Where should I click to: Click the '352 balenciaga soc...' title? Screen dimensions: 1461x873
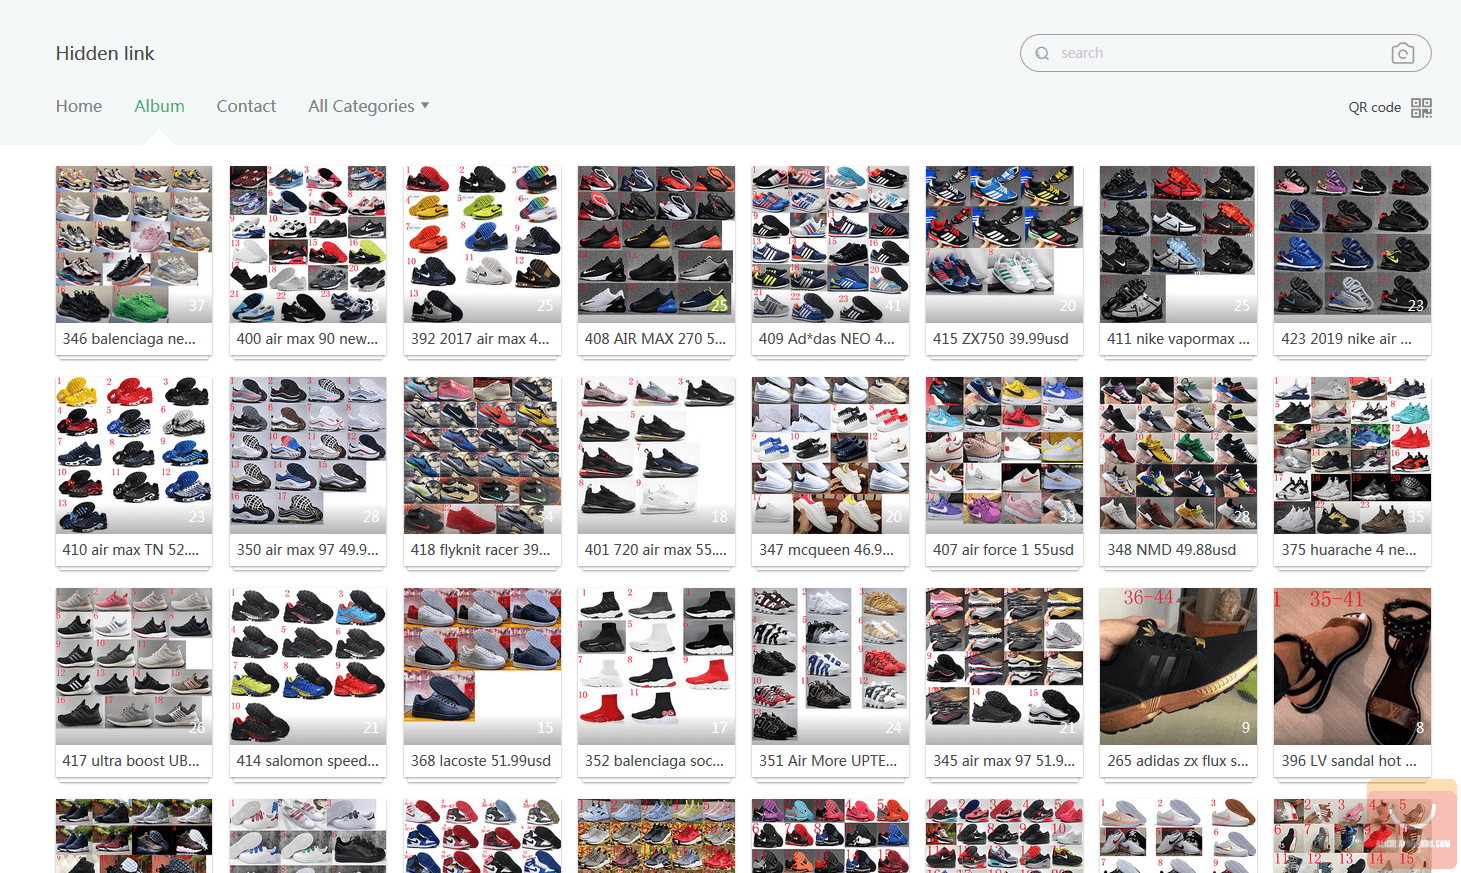[x=654, y=761]
